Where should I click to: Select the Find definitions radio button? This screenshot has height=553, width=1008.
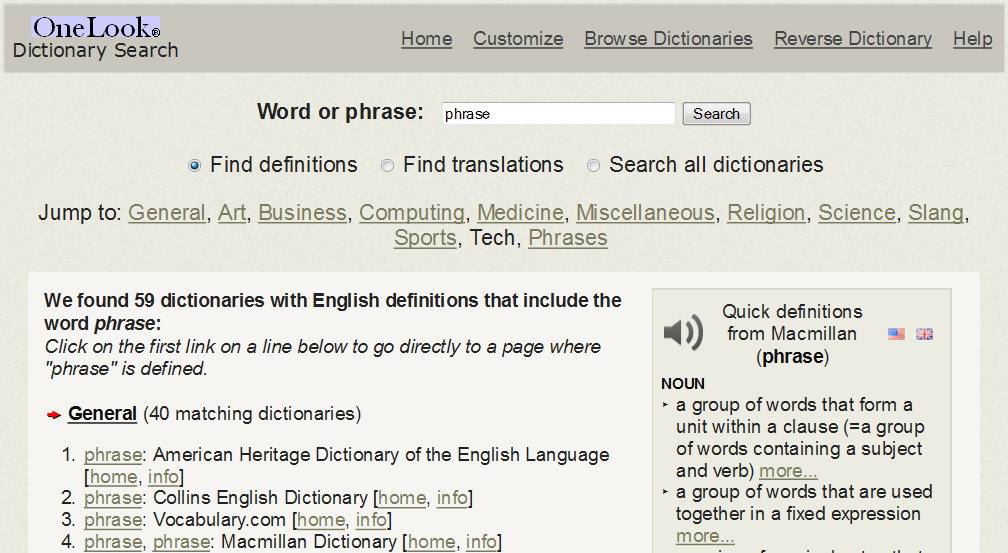[x=194, y=166]
